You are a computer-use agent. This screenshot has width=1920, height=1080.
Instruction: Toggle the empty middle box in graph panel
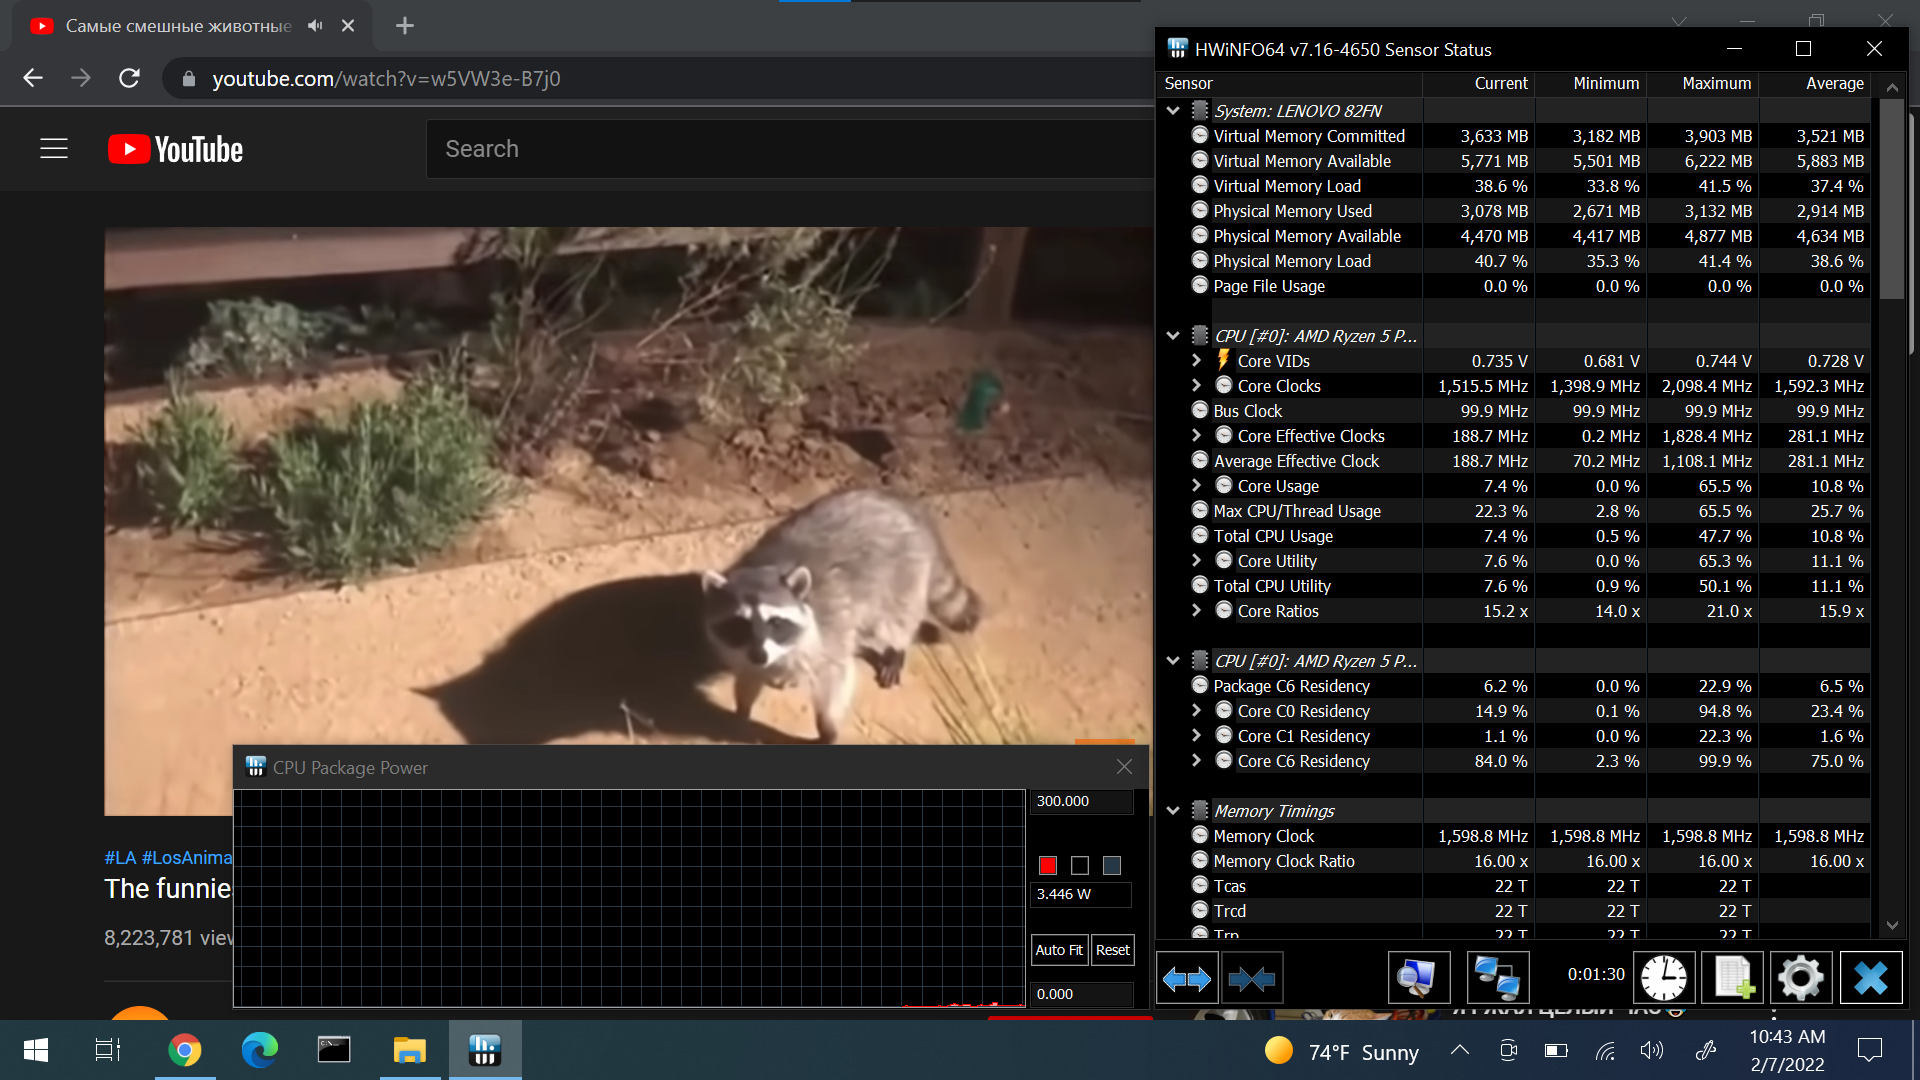[x=1080, y=866]
